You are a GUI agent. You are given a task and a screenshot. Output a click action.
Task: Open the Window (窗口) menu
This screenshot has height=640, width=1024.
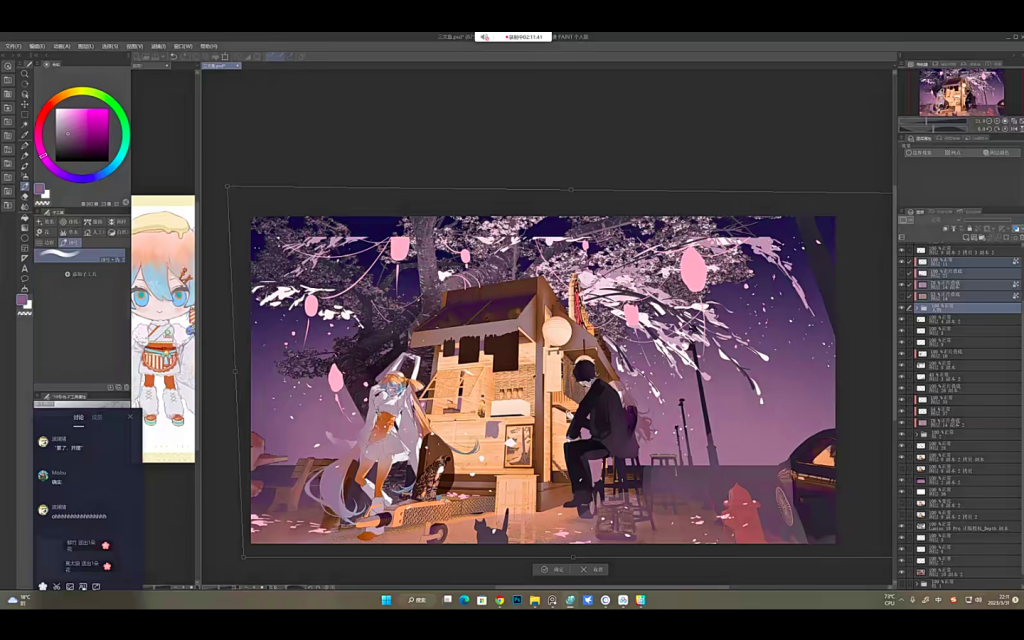[x=183, y=46]
